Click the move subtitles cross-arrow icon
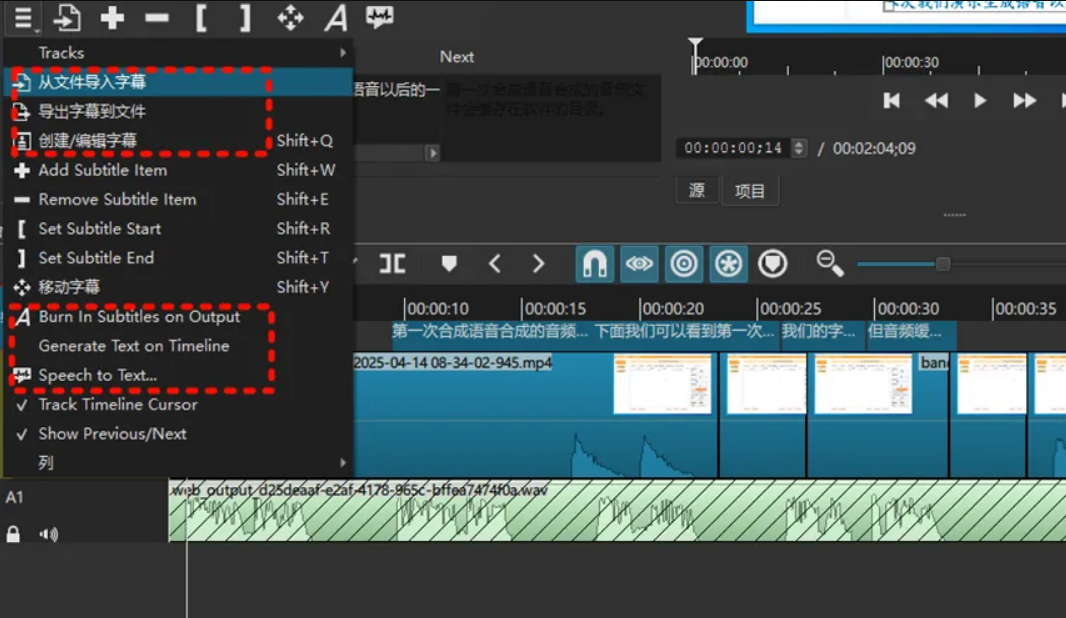 290,18
